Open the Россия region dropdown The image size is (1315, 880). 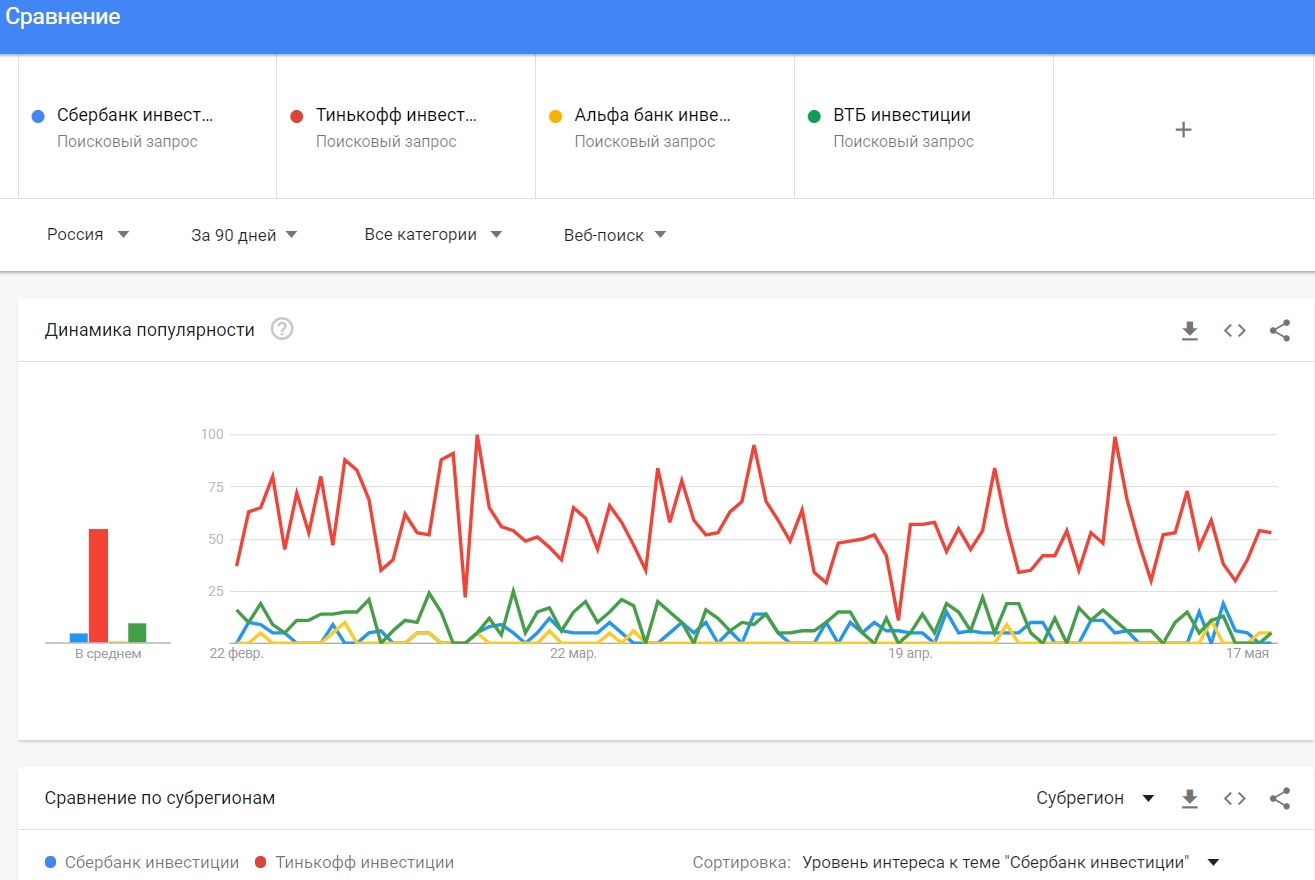click(88, 234)
